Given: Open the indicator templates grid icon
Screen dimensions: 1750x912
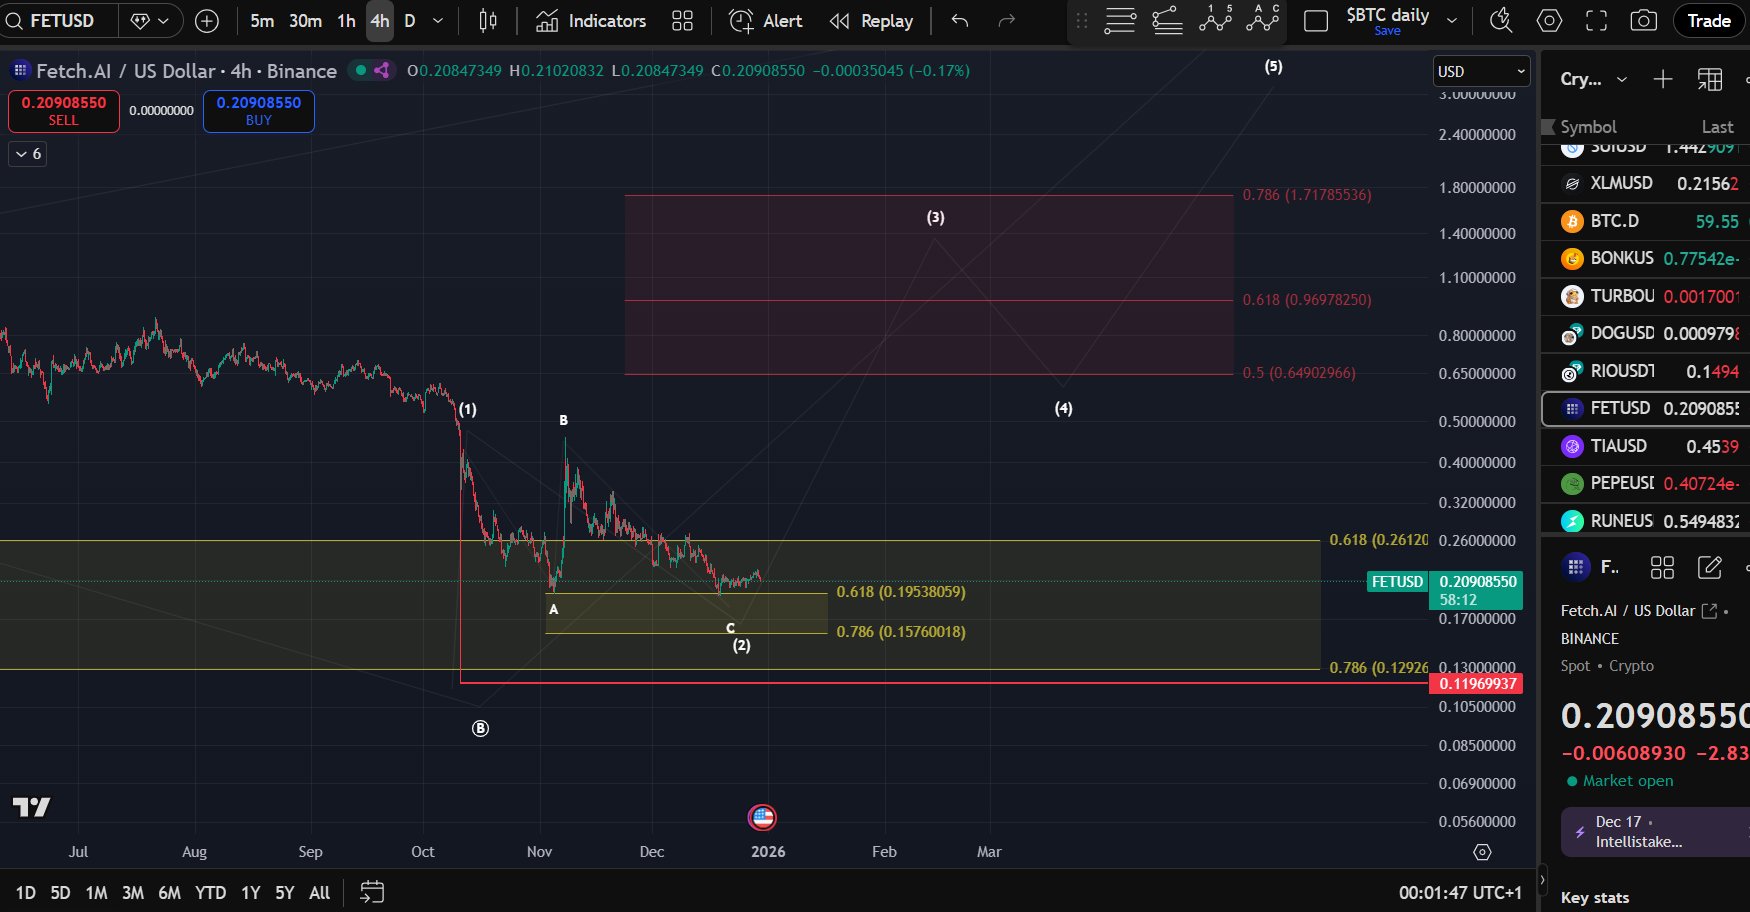Looking at the screenshot, I should (x=683, y=21).
